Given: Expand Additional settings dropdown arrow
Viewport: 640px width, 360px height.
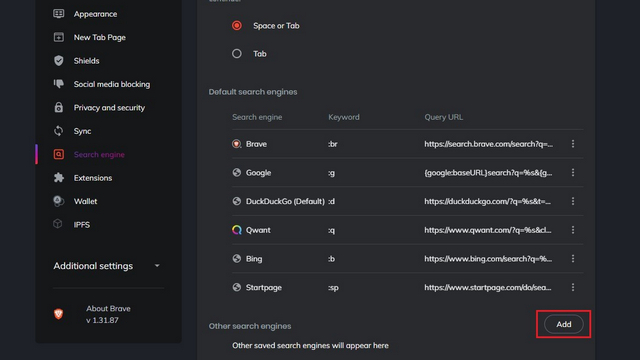Looking at the screenshot, I should coord(157,266).
